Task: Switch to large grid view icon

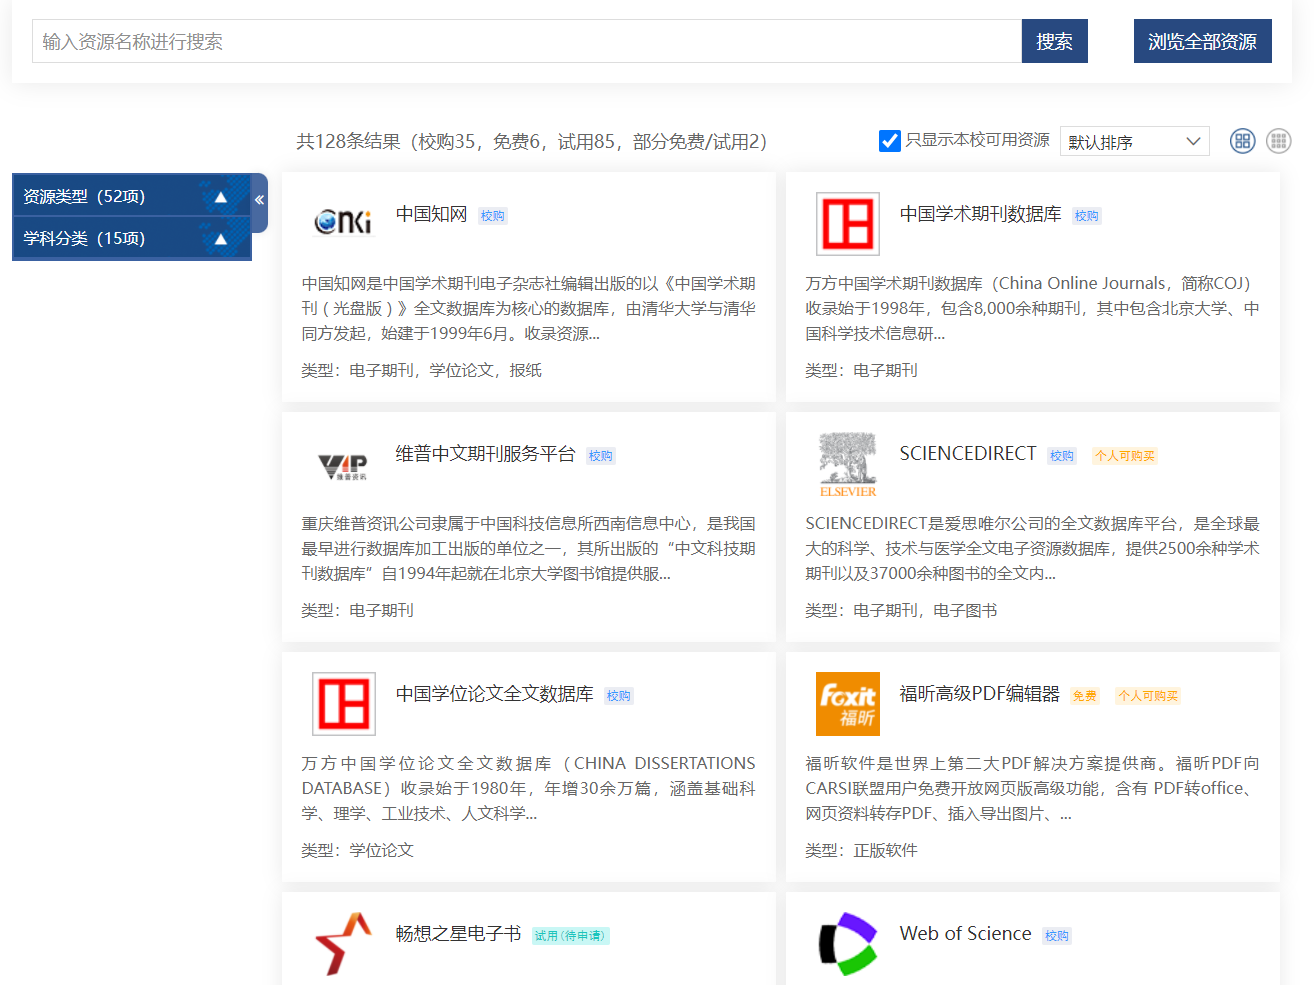Action: pyautogui.click(x=1242, y=141)
